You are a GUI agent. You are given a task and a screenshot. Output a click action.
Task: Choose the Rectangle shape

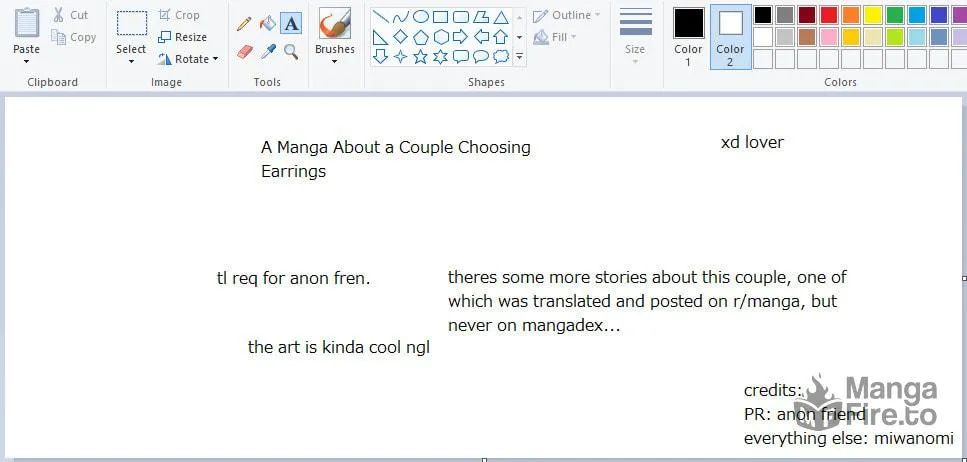(x=440, y=17)
